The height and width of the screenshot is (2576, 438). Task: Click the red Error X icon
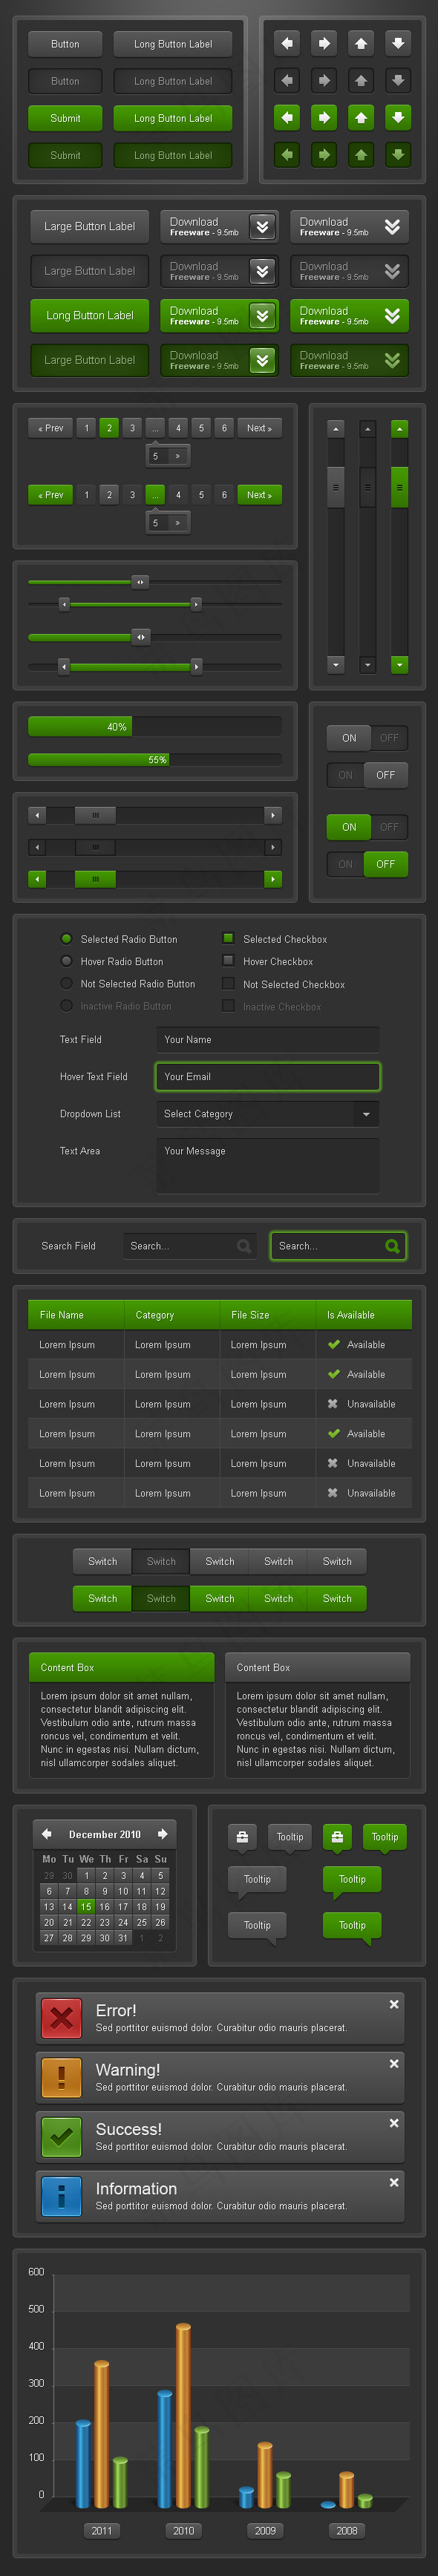click(x=61, y=2018)
